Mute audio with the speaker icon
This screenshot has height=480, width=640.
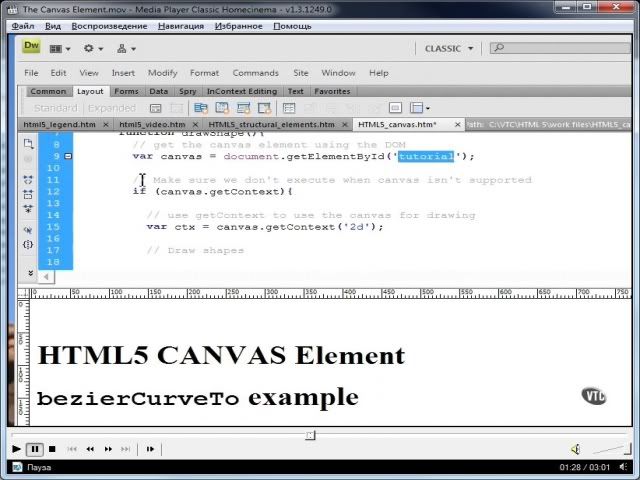coord(576,449)
